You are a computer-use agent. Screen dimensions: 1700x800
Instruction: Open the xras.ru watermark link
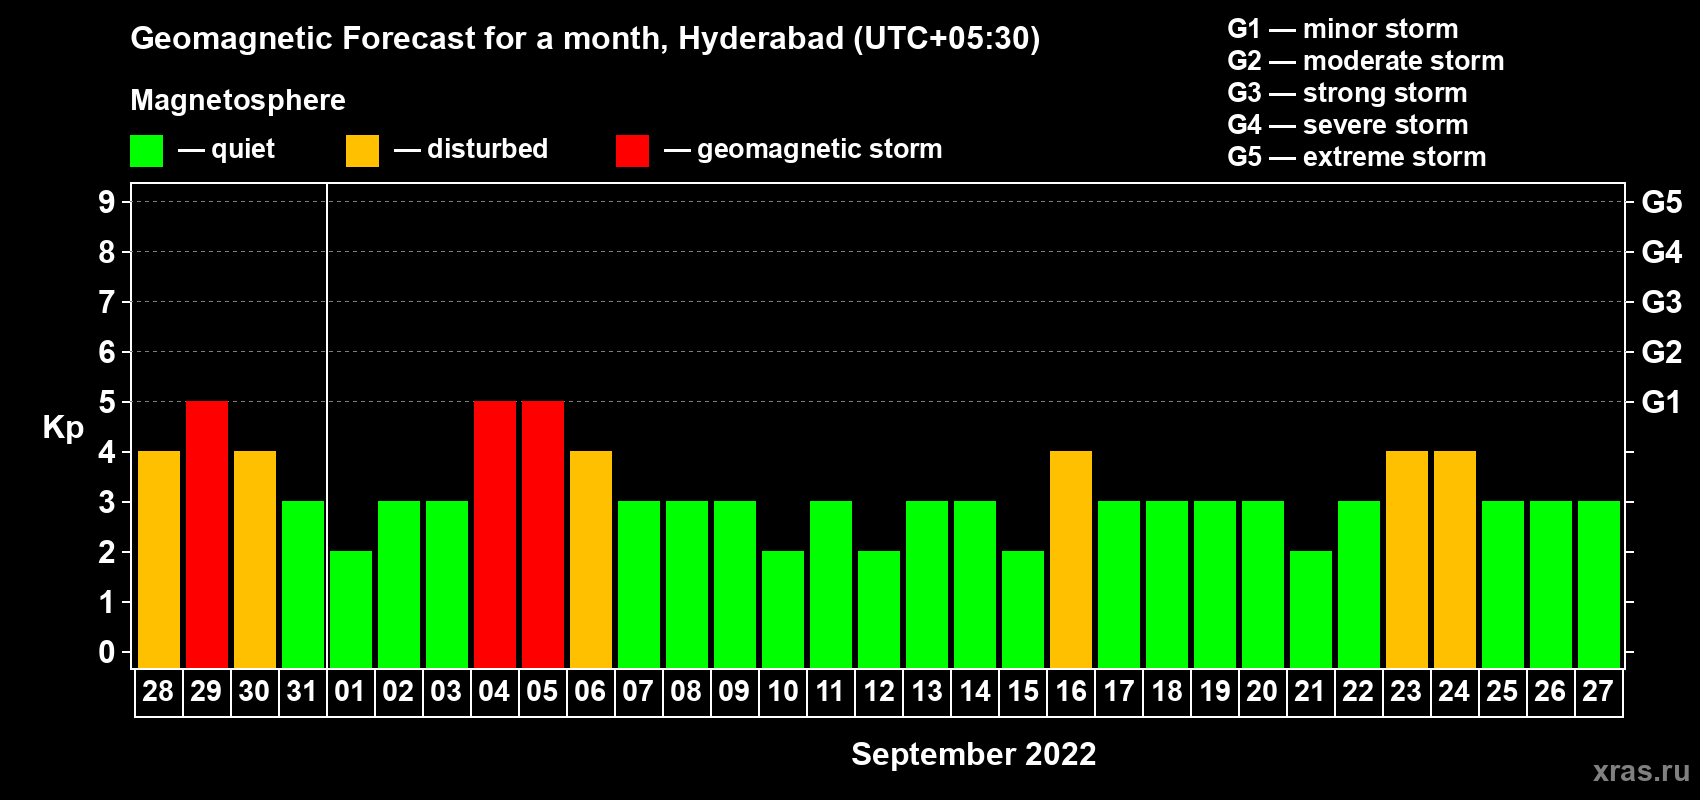pos(1641,771)
